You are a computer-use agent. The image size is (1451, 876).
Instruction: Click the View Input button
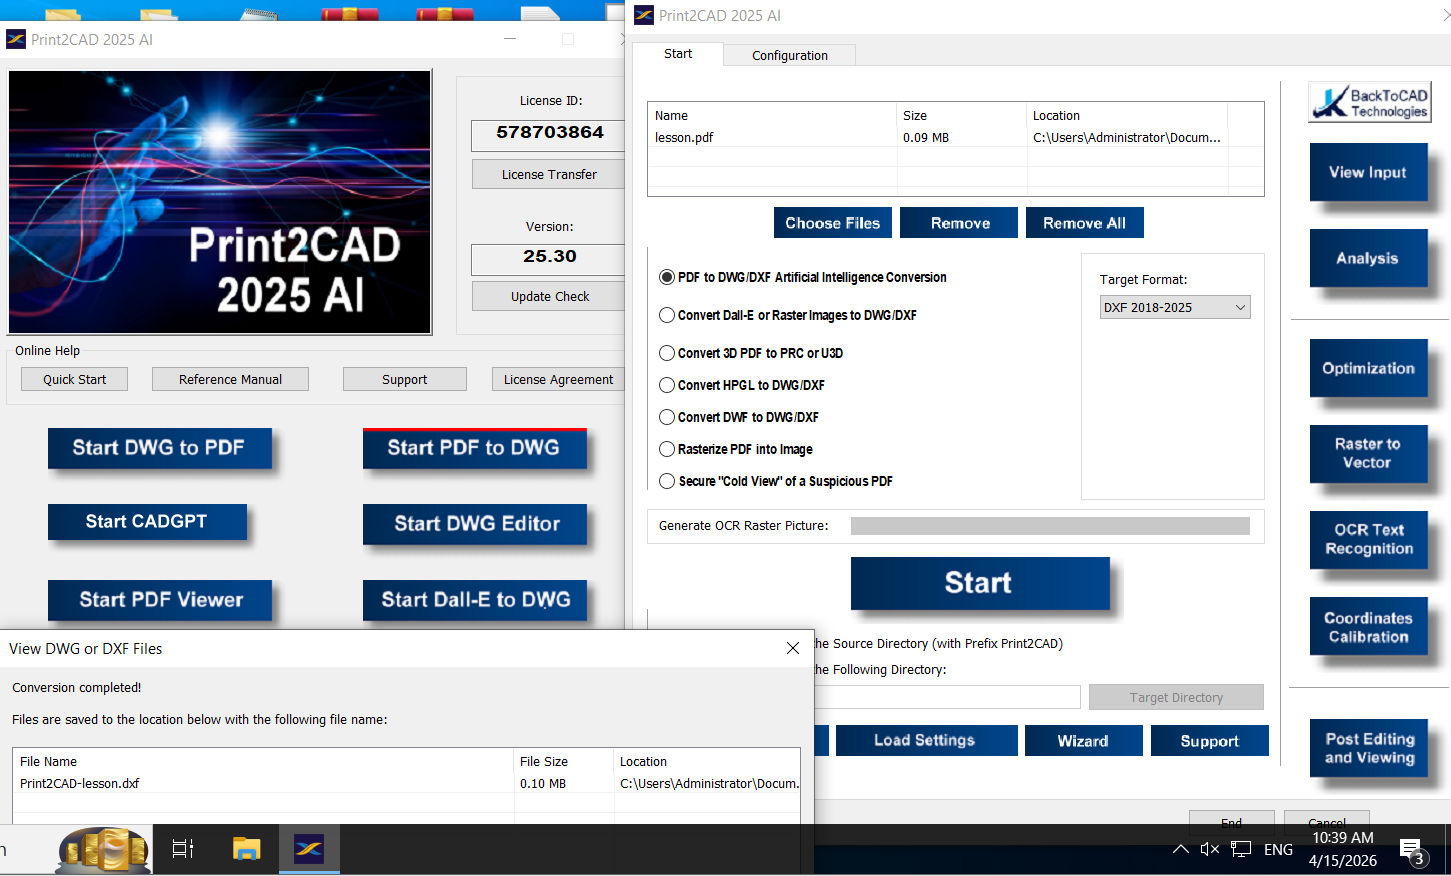1368,172
